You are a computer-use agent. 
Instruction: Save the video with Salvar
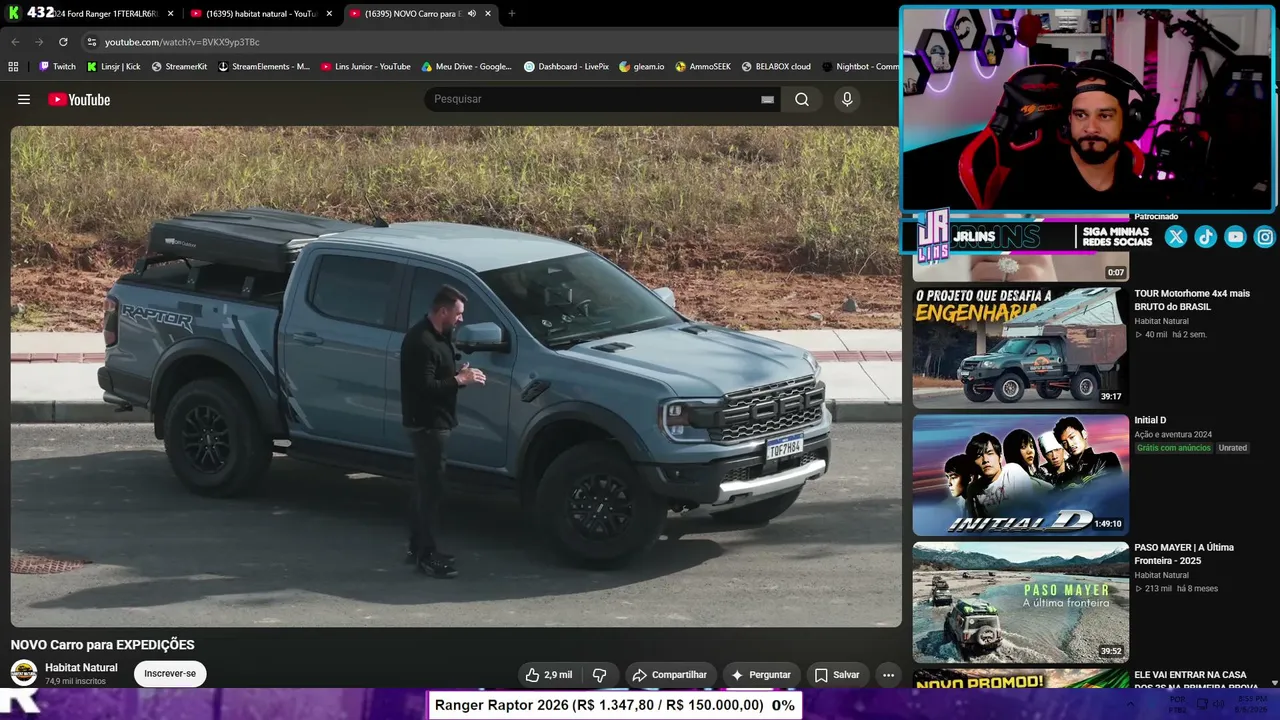pyautogui.click(x=837, y=675)
